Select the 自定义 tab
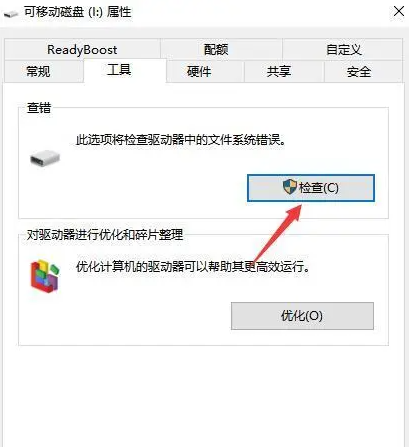Image resolution: width=413 pixels, height=447 pixels. point(343,50)
